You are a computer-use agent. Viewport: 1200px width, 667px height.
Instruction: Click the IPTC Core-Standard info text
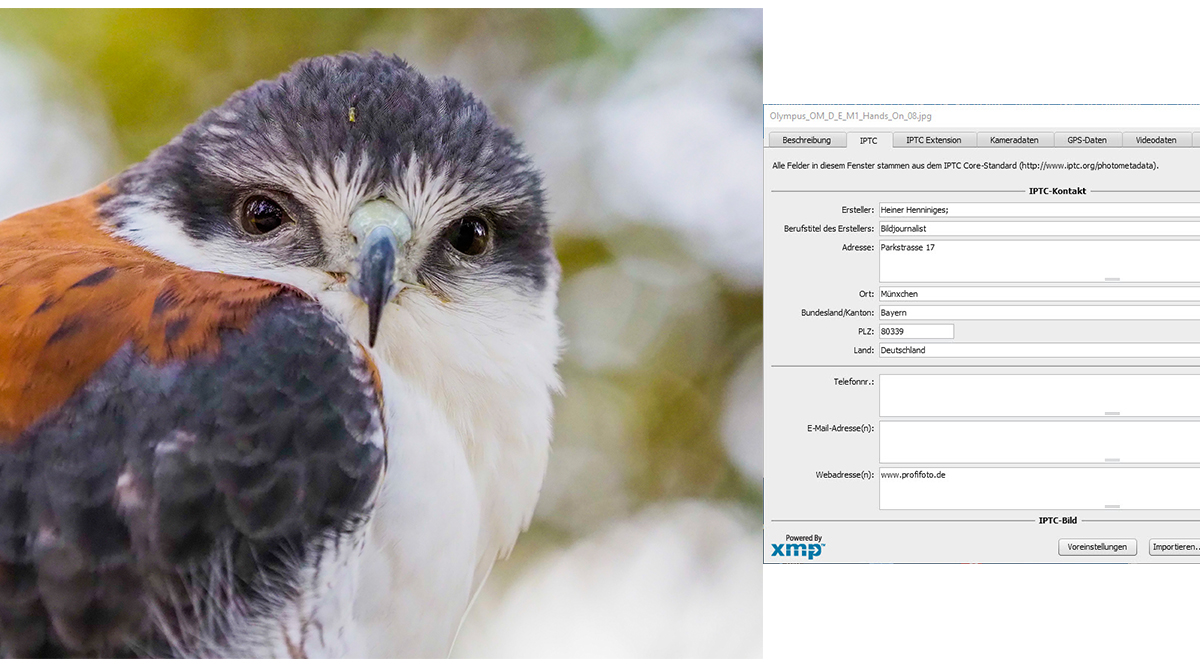965,165
